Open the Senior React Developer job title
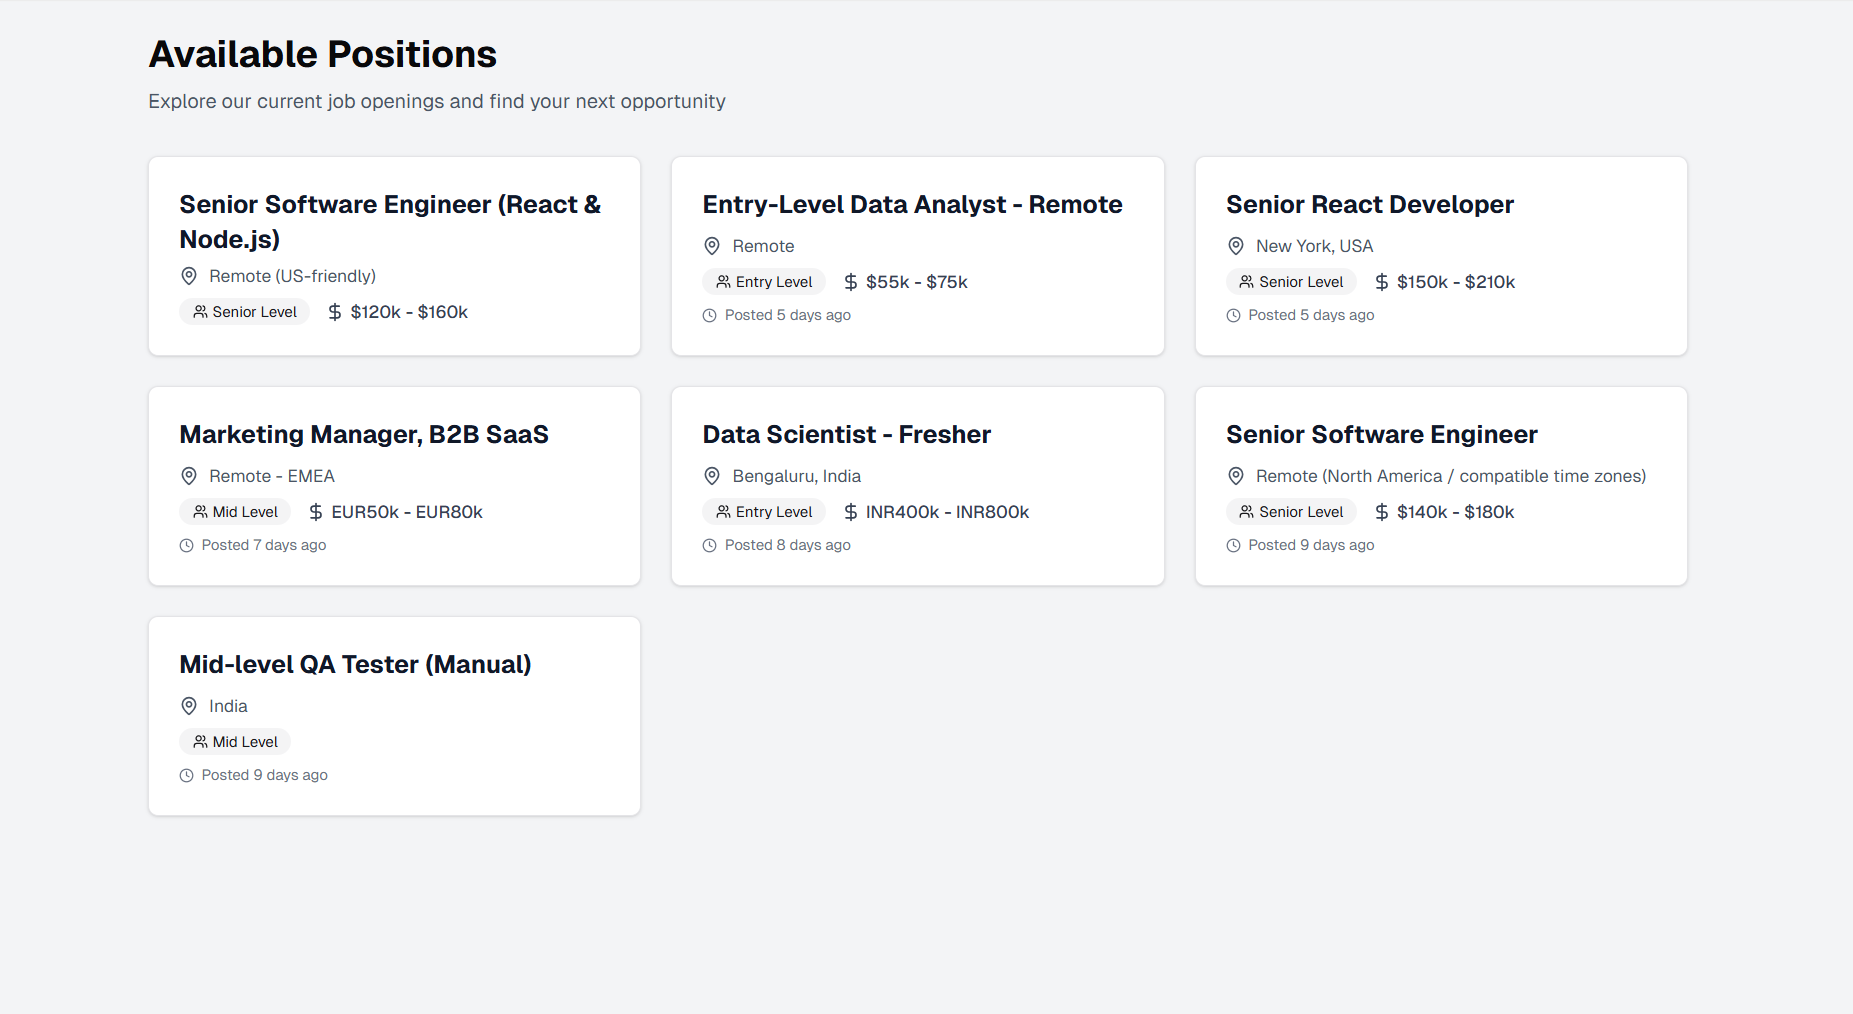Image resolution: width=1853 pixels, height=1014 pixels. point(1369,205)
